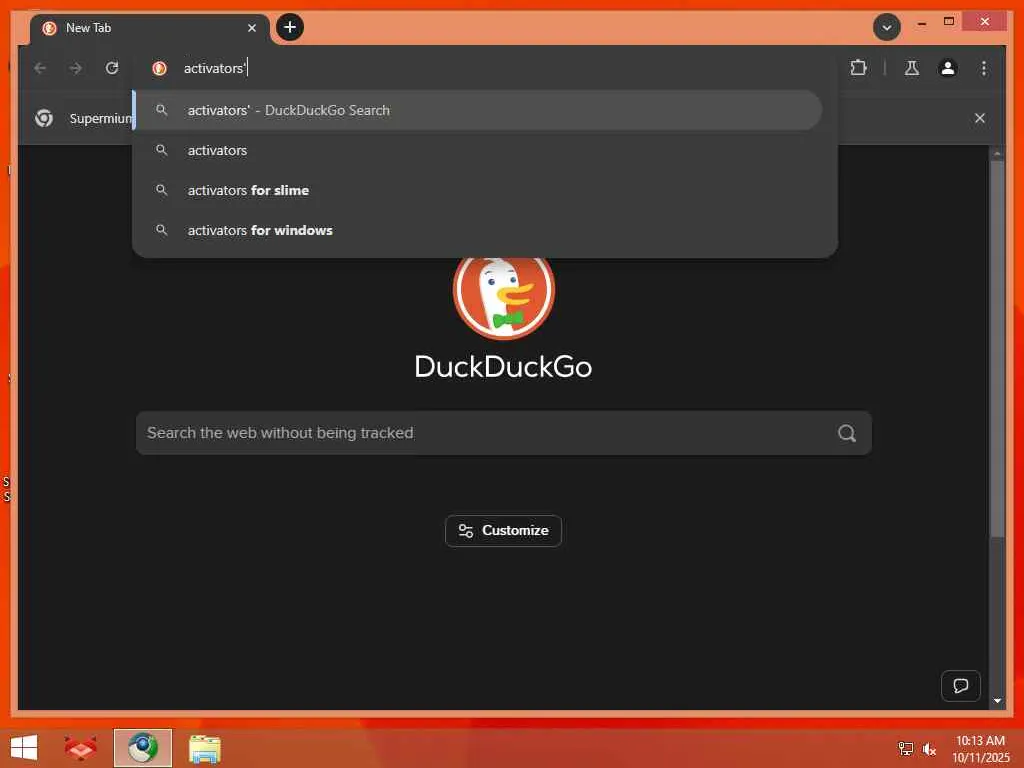Click the network tray icon
The width and height of the screenshot is (1024, 768).
(x=905, y=749)
